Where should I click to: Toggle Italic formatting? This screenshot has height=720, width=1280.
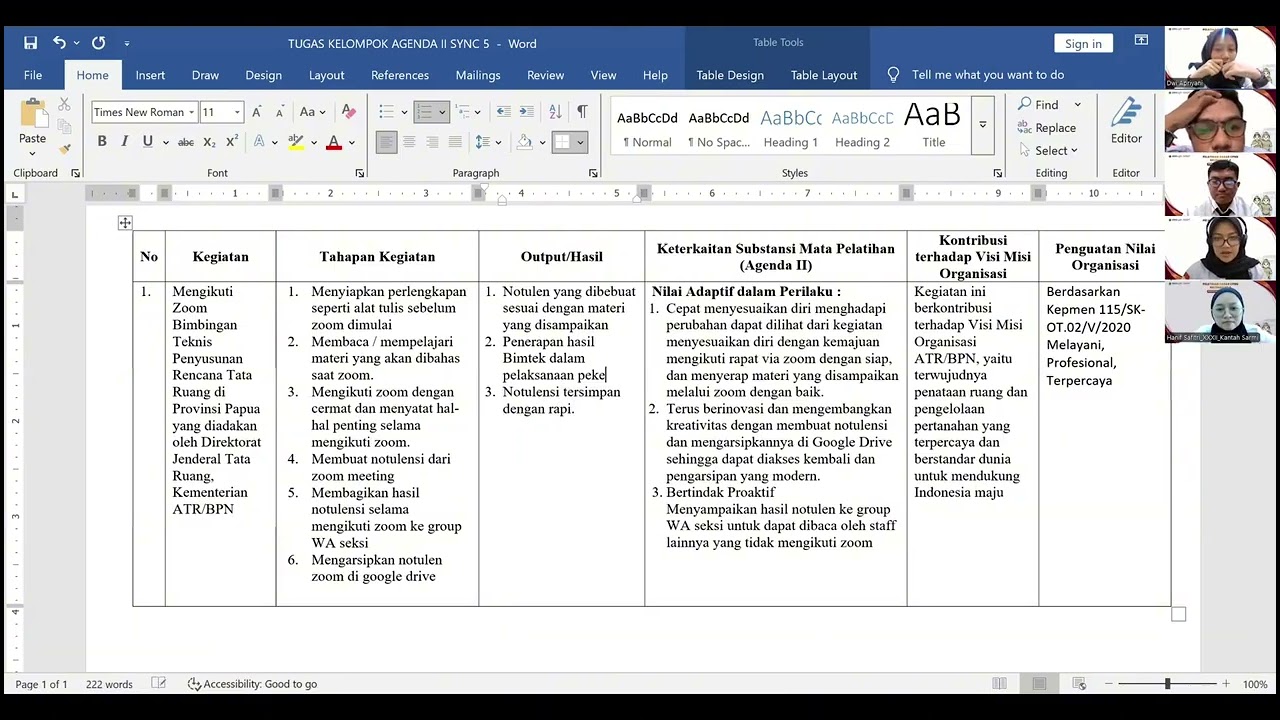(x=125, y=143)
